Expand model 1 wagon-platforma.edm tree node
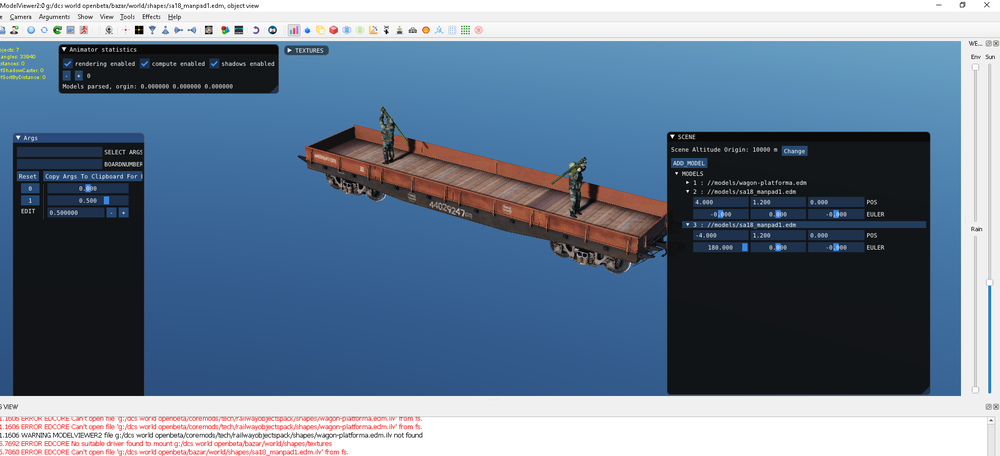This screenshot has width=1000, height=456. (687, 183)
